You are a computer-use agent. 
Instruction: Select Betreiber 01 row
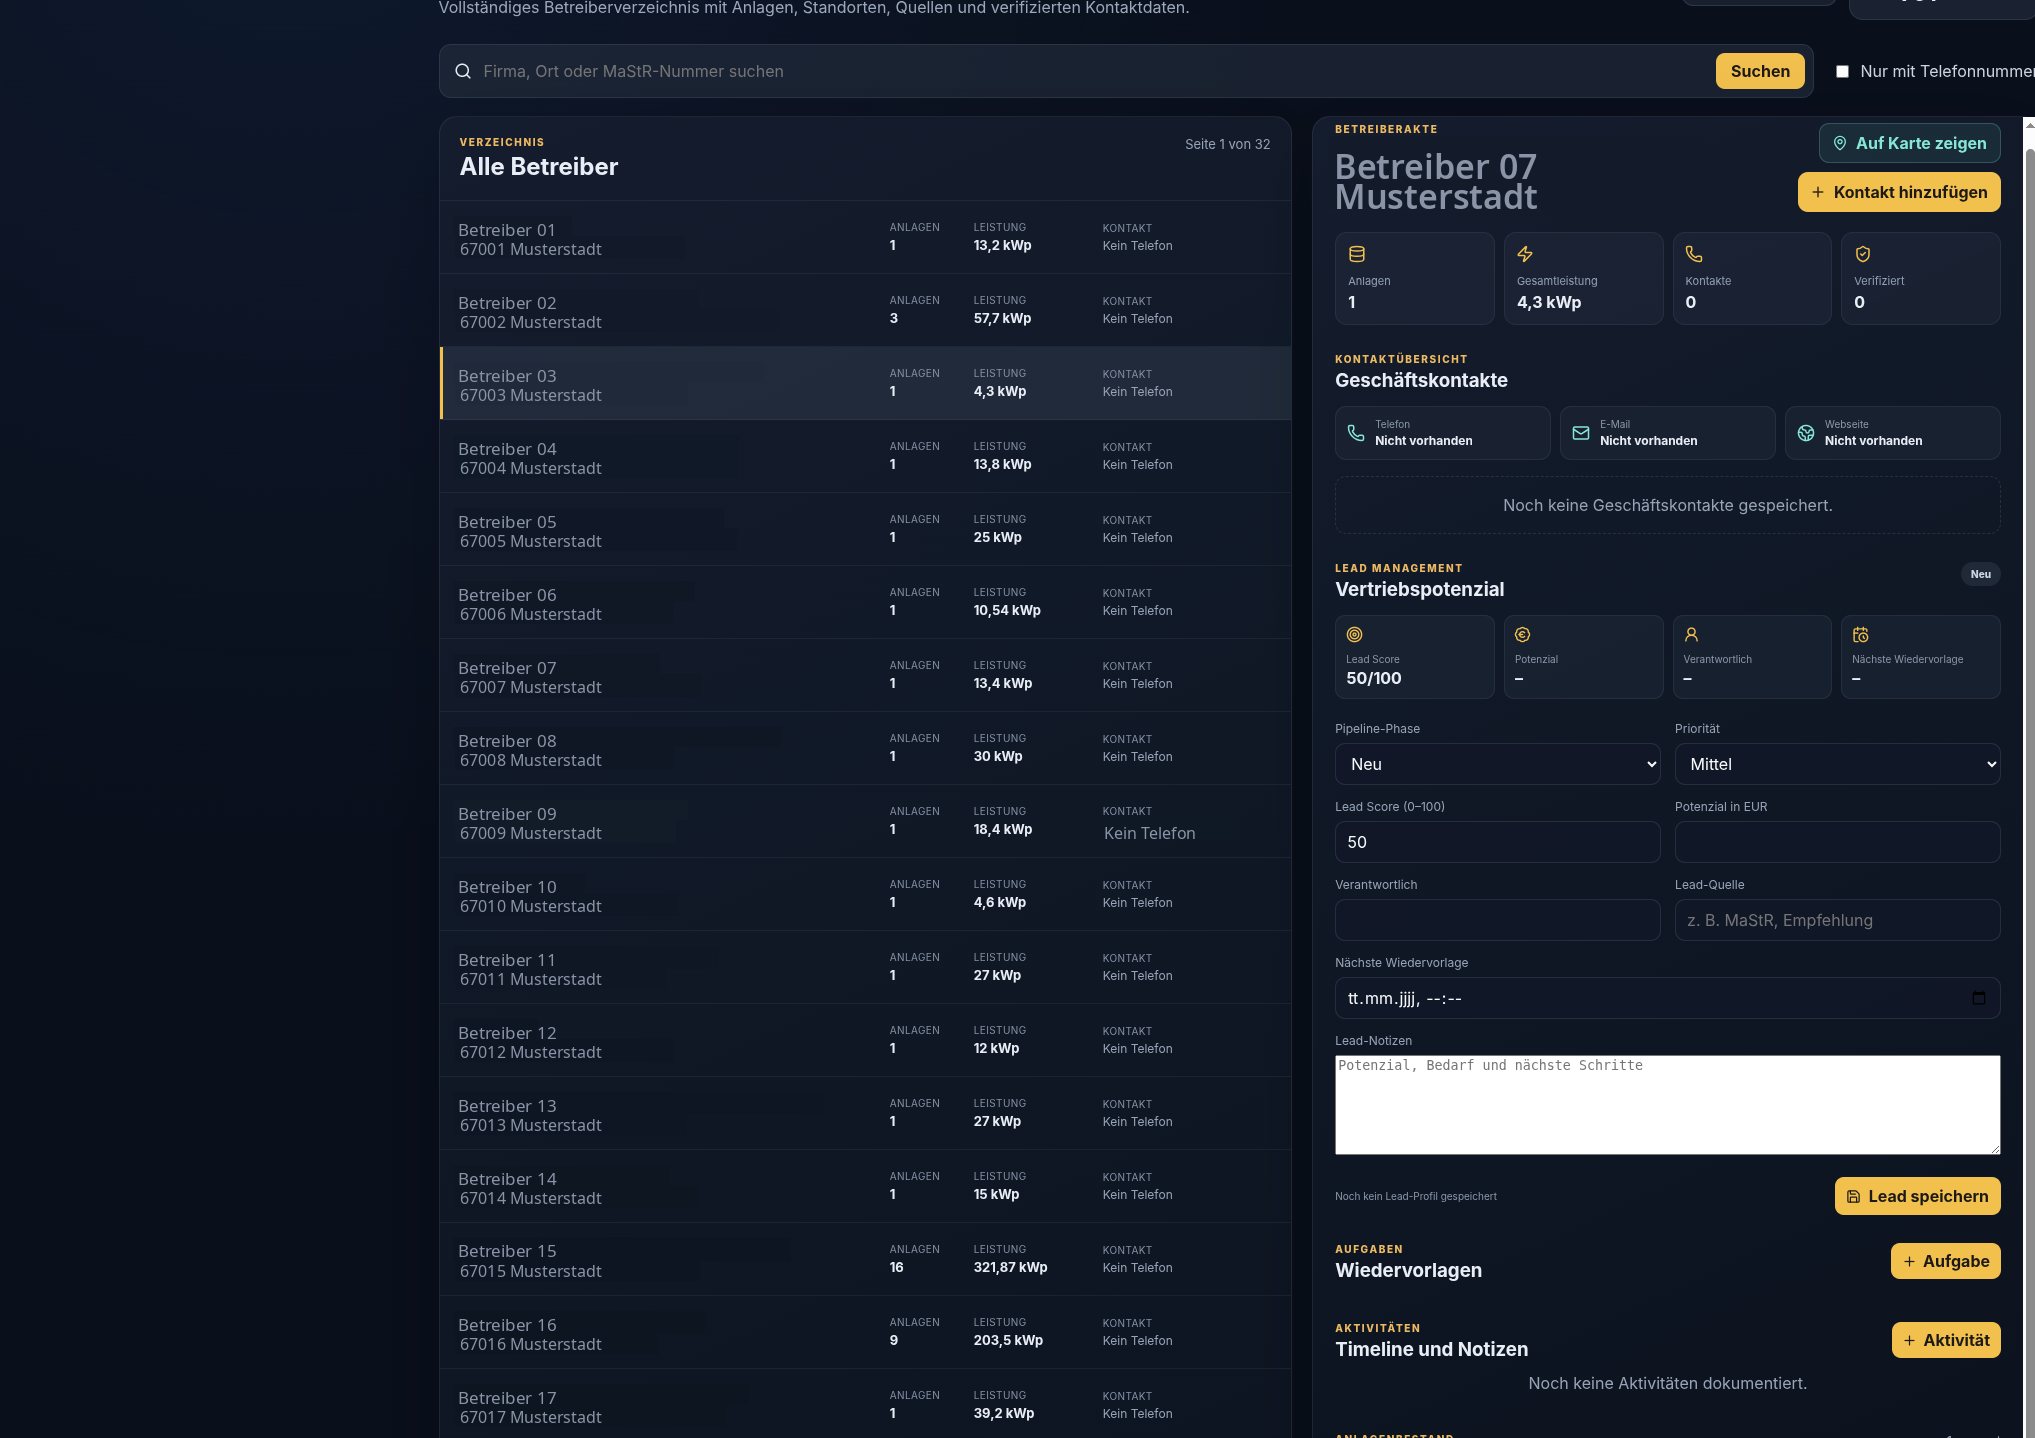click(865, 238)
